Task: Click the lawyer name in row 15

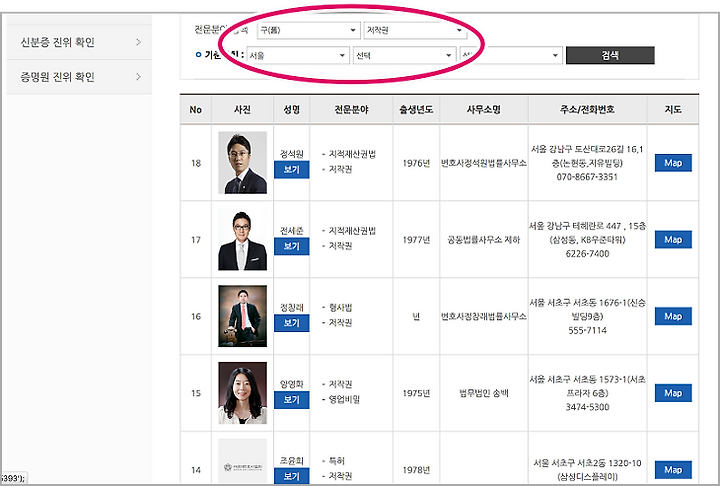Action: tap(292, 384)
